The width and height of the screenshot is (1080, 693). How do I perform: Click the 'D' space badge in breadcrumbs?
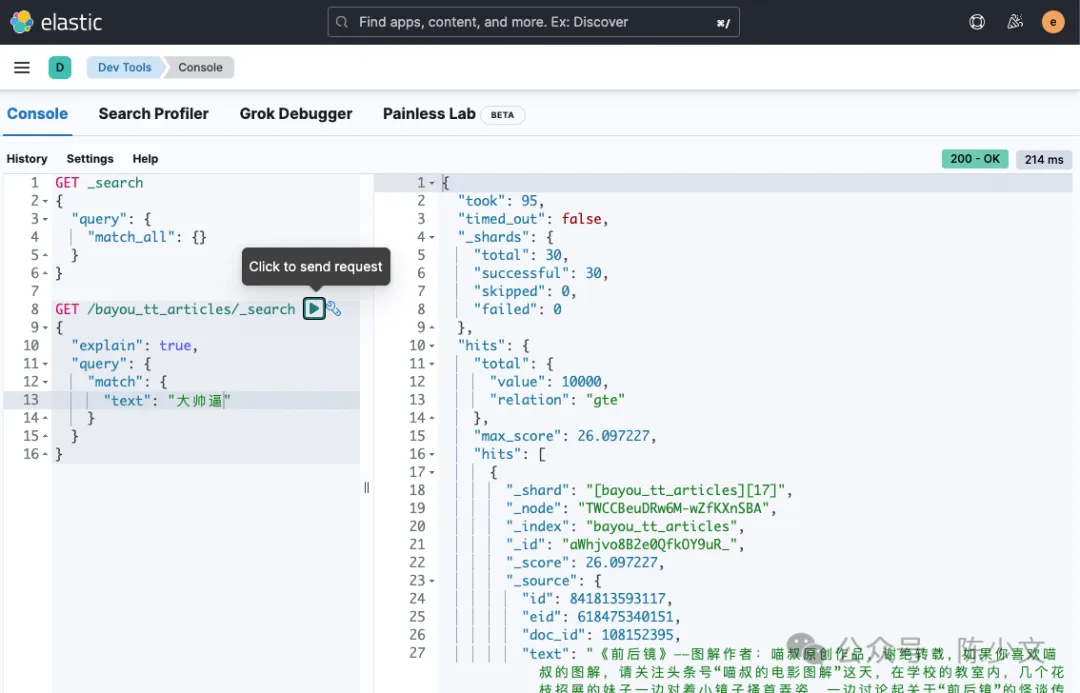click(x=59, y=67)
